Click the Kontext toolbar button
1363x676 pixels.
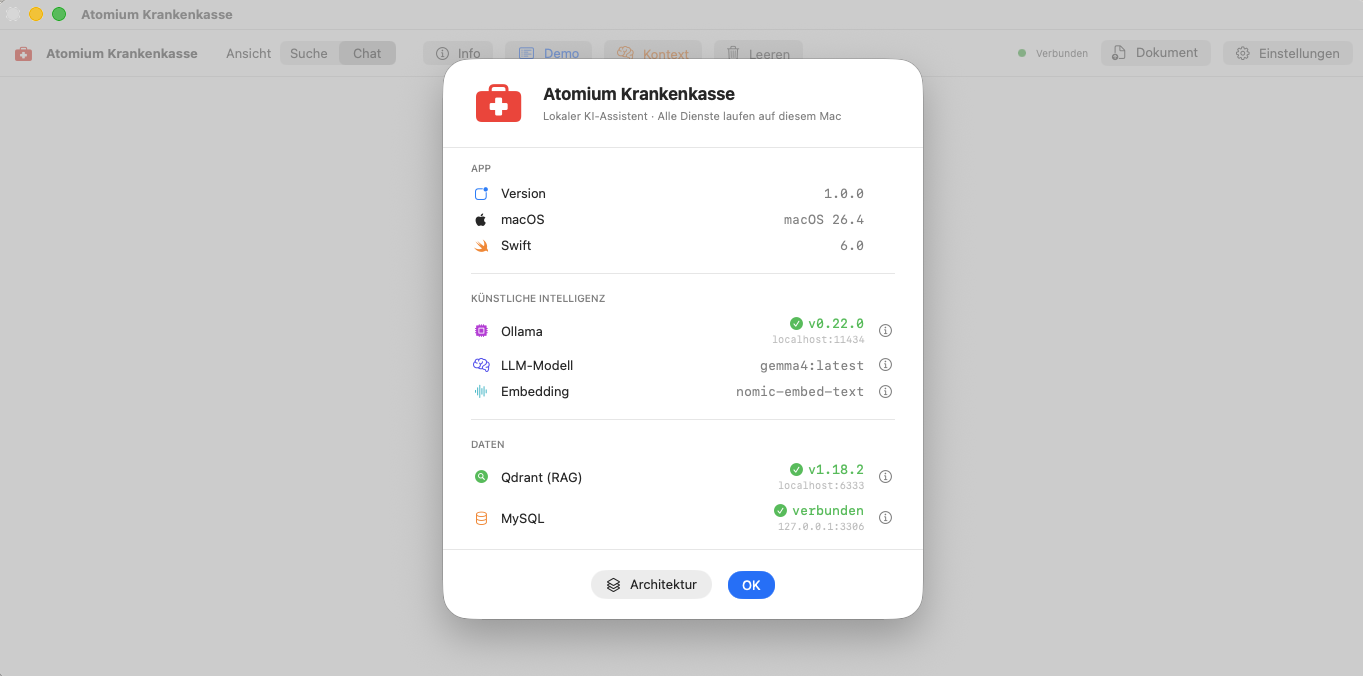pyautogui.click(x=653, y=53)
